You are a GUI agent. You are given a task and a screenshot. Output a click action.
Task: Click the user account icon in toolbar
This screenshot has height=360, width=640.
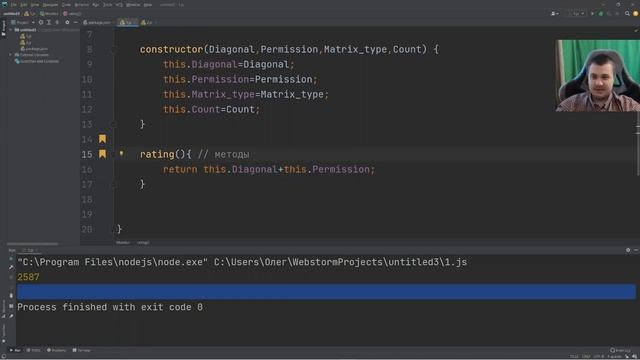[x=555, y=13]
